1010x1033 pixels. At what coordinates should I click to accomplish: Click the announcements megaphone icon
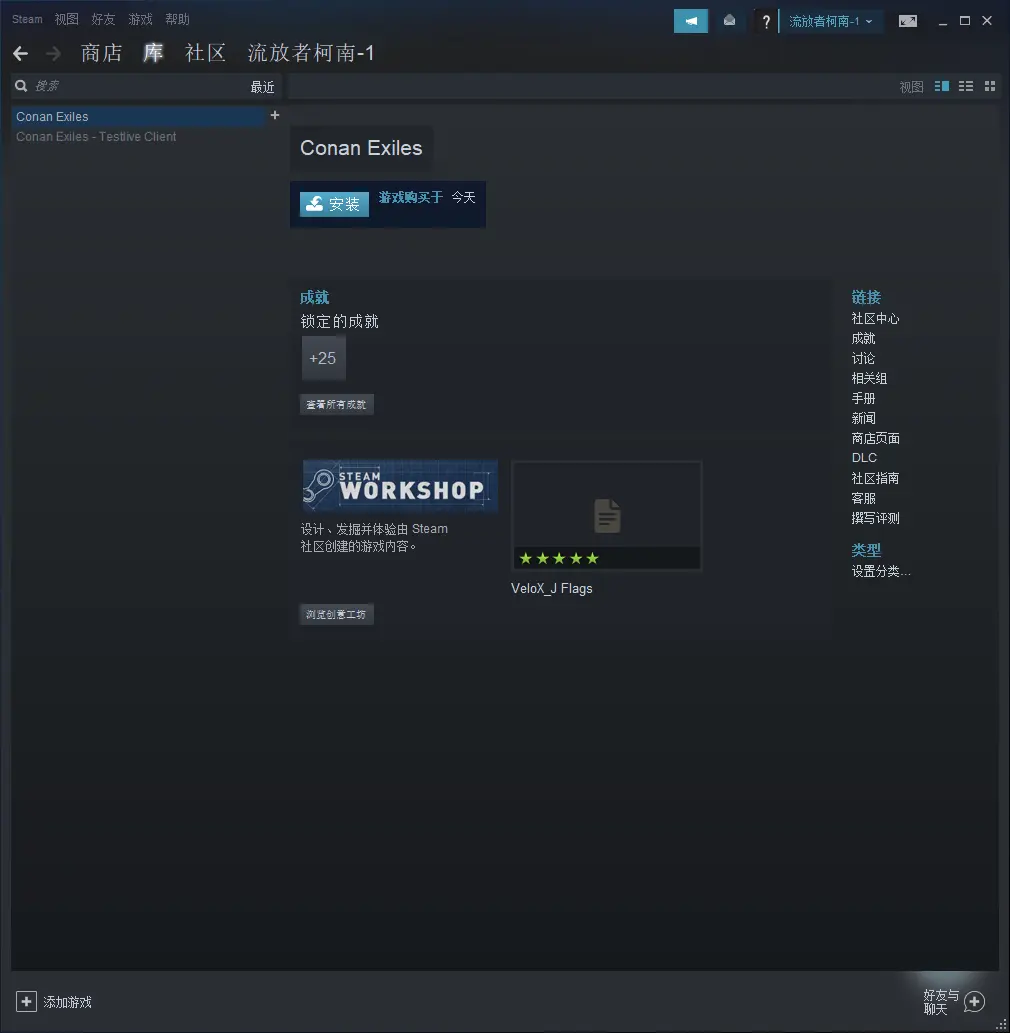tap(690, 21)
